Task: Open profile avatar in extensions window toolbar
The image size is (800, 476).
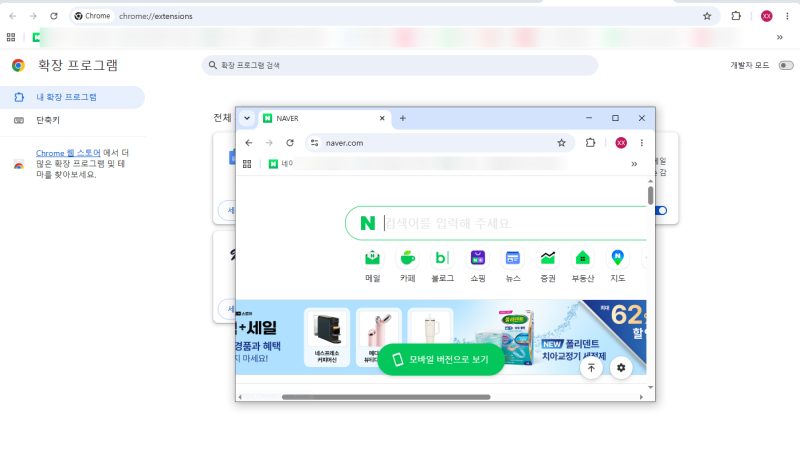Action: point(766,16)
